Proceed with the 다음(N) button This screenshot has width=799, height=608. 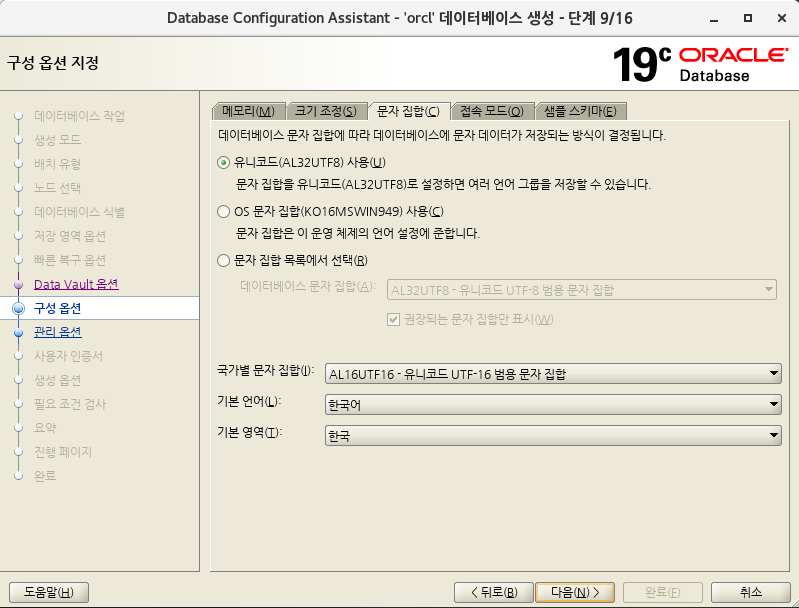tap(575, 592)
